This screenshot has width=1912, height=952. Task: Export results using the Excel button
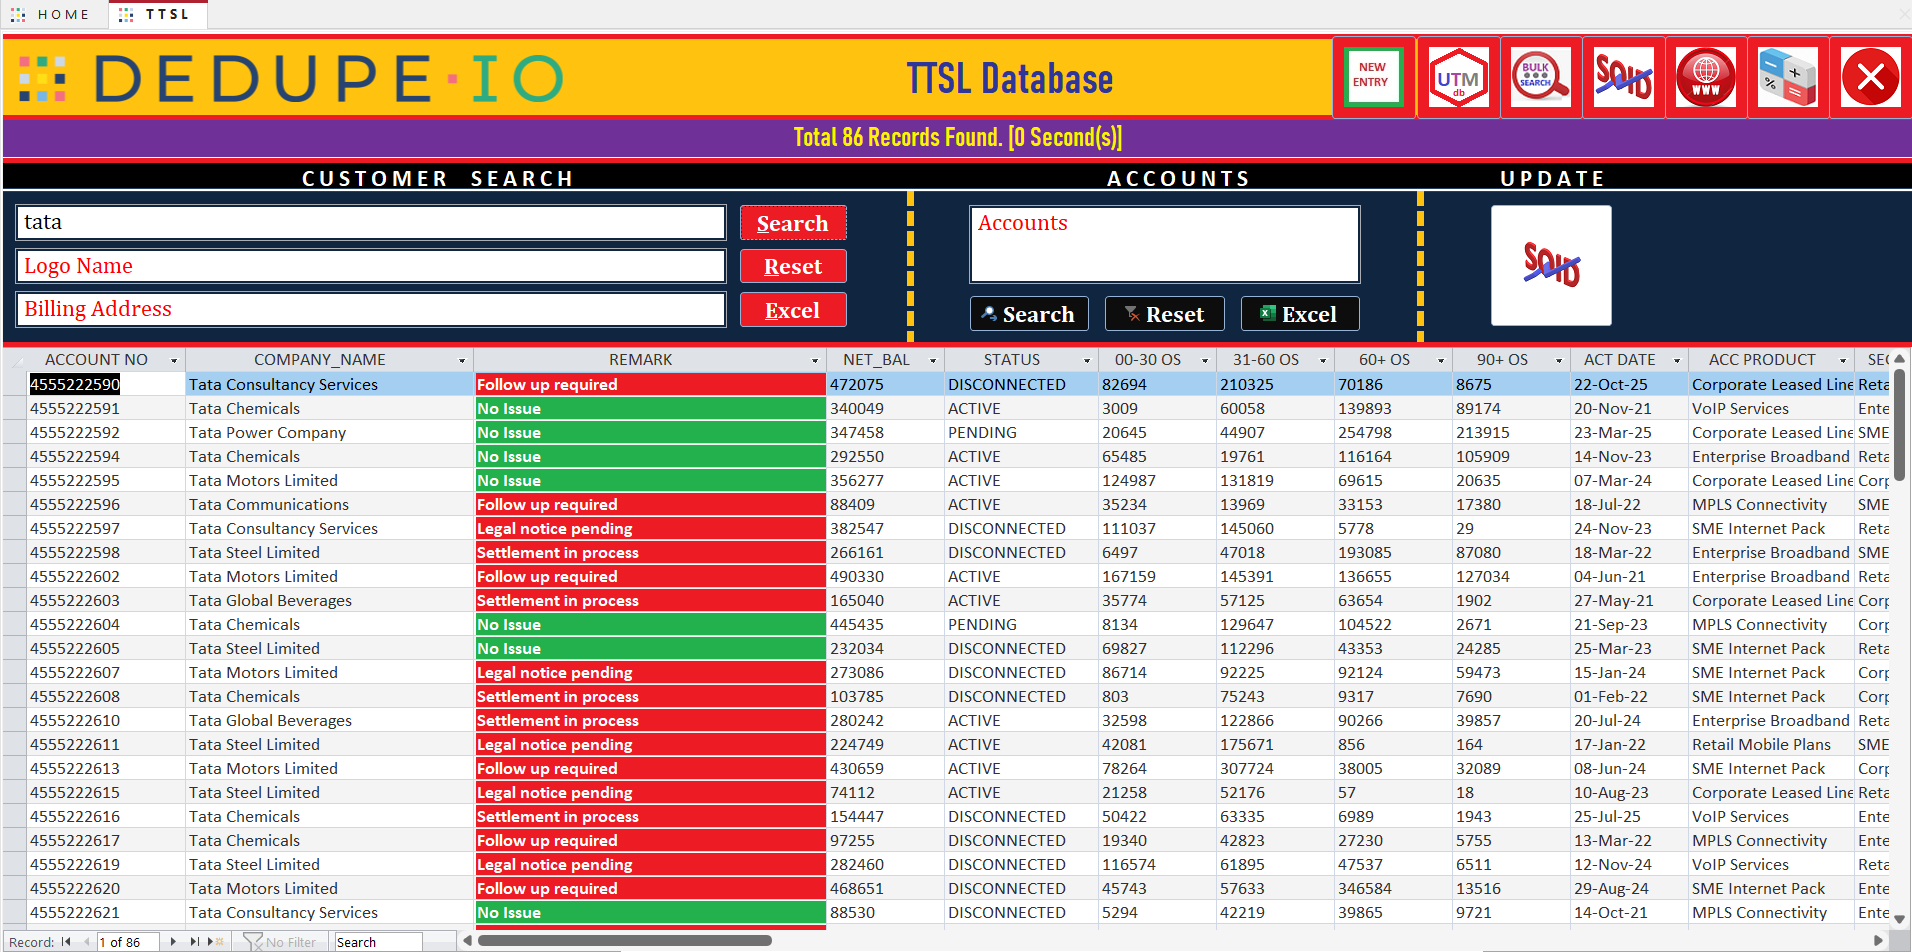[x=793, y=309]
